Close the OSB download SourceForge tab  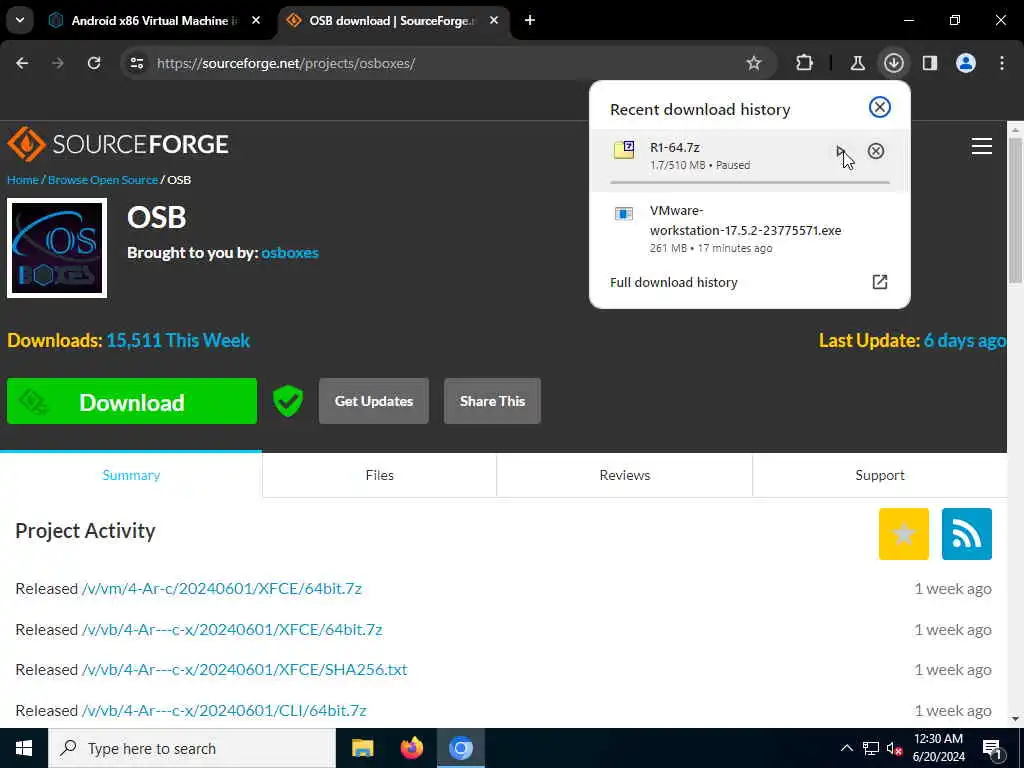tap(494, 20)
